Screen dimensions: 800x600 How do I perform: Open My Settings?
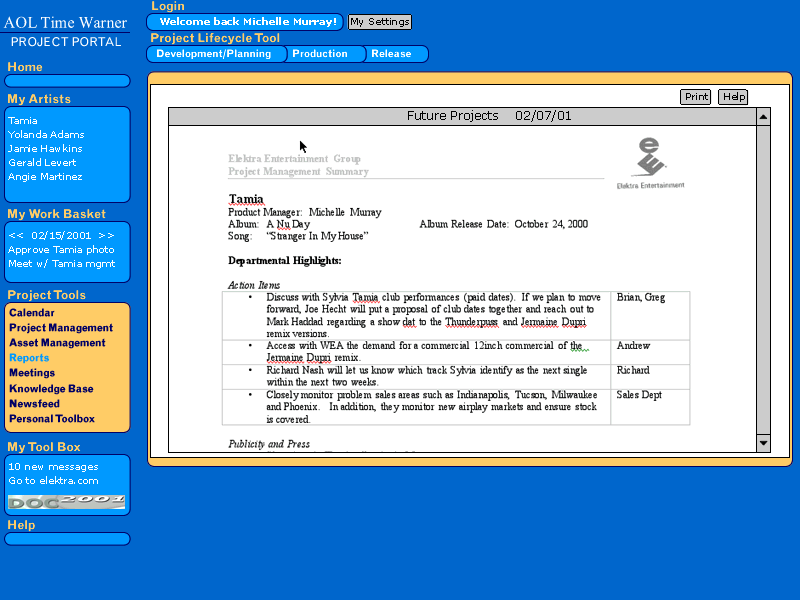click(x=379, y=22)
